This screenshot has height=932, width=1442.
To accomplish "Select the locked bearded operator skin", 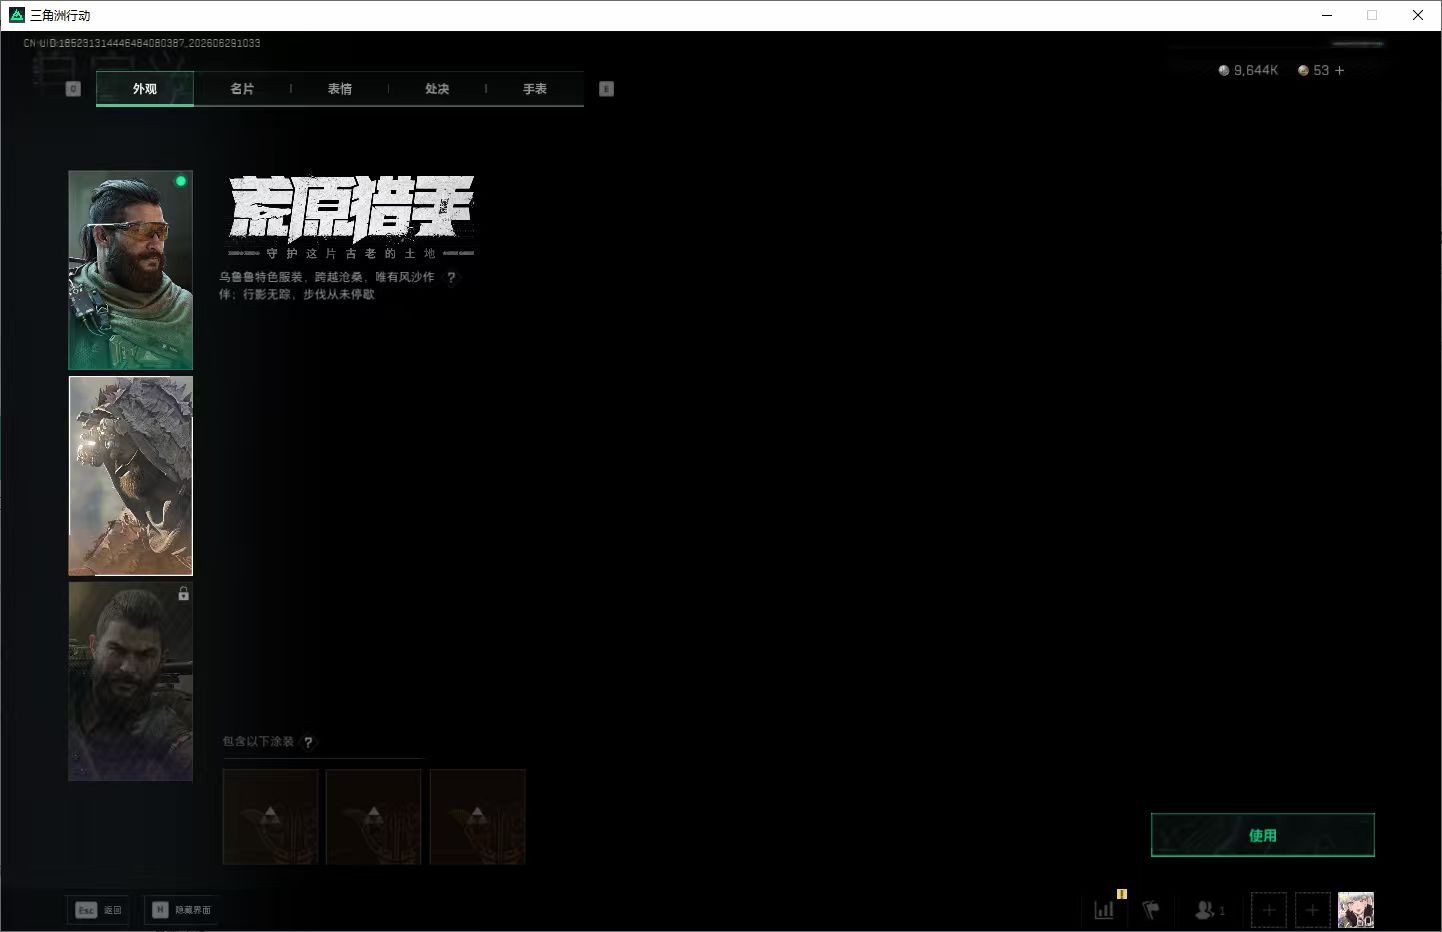I will click(130, 681).
